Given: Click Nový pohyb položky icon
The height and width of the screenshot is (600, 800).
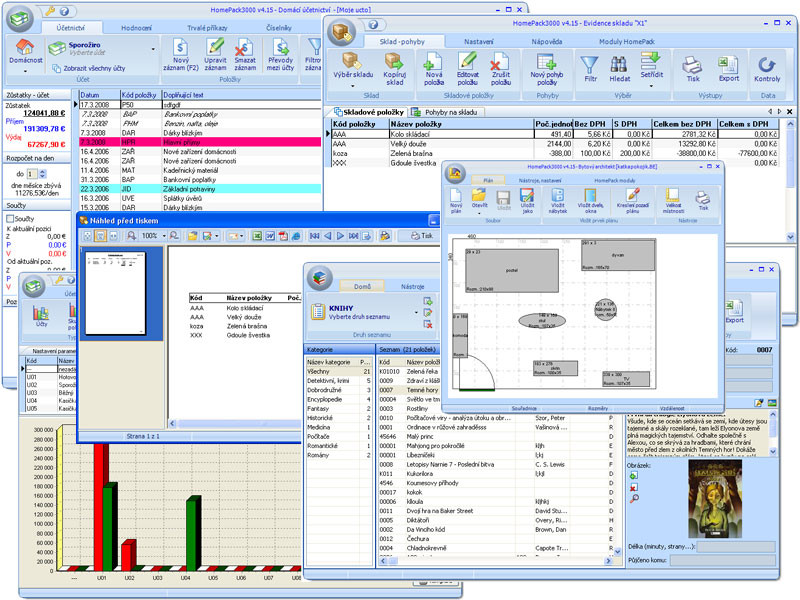Looking at the screenshot, I should (546, 61).
